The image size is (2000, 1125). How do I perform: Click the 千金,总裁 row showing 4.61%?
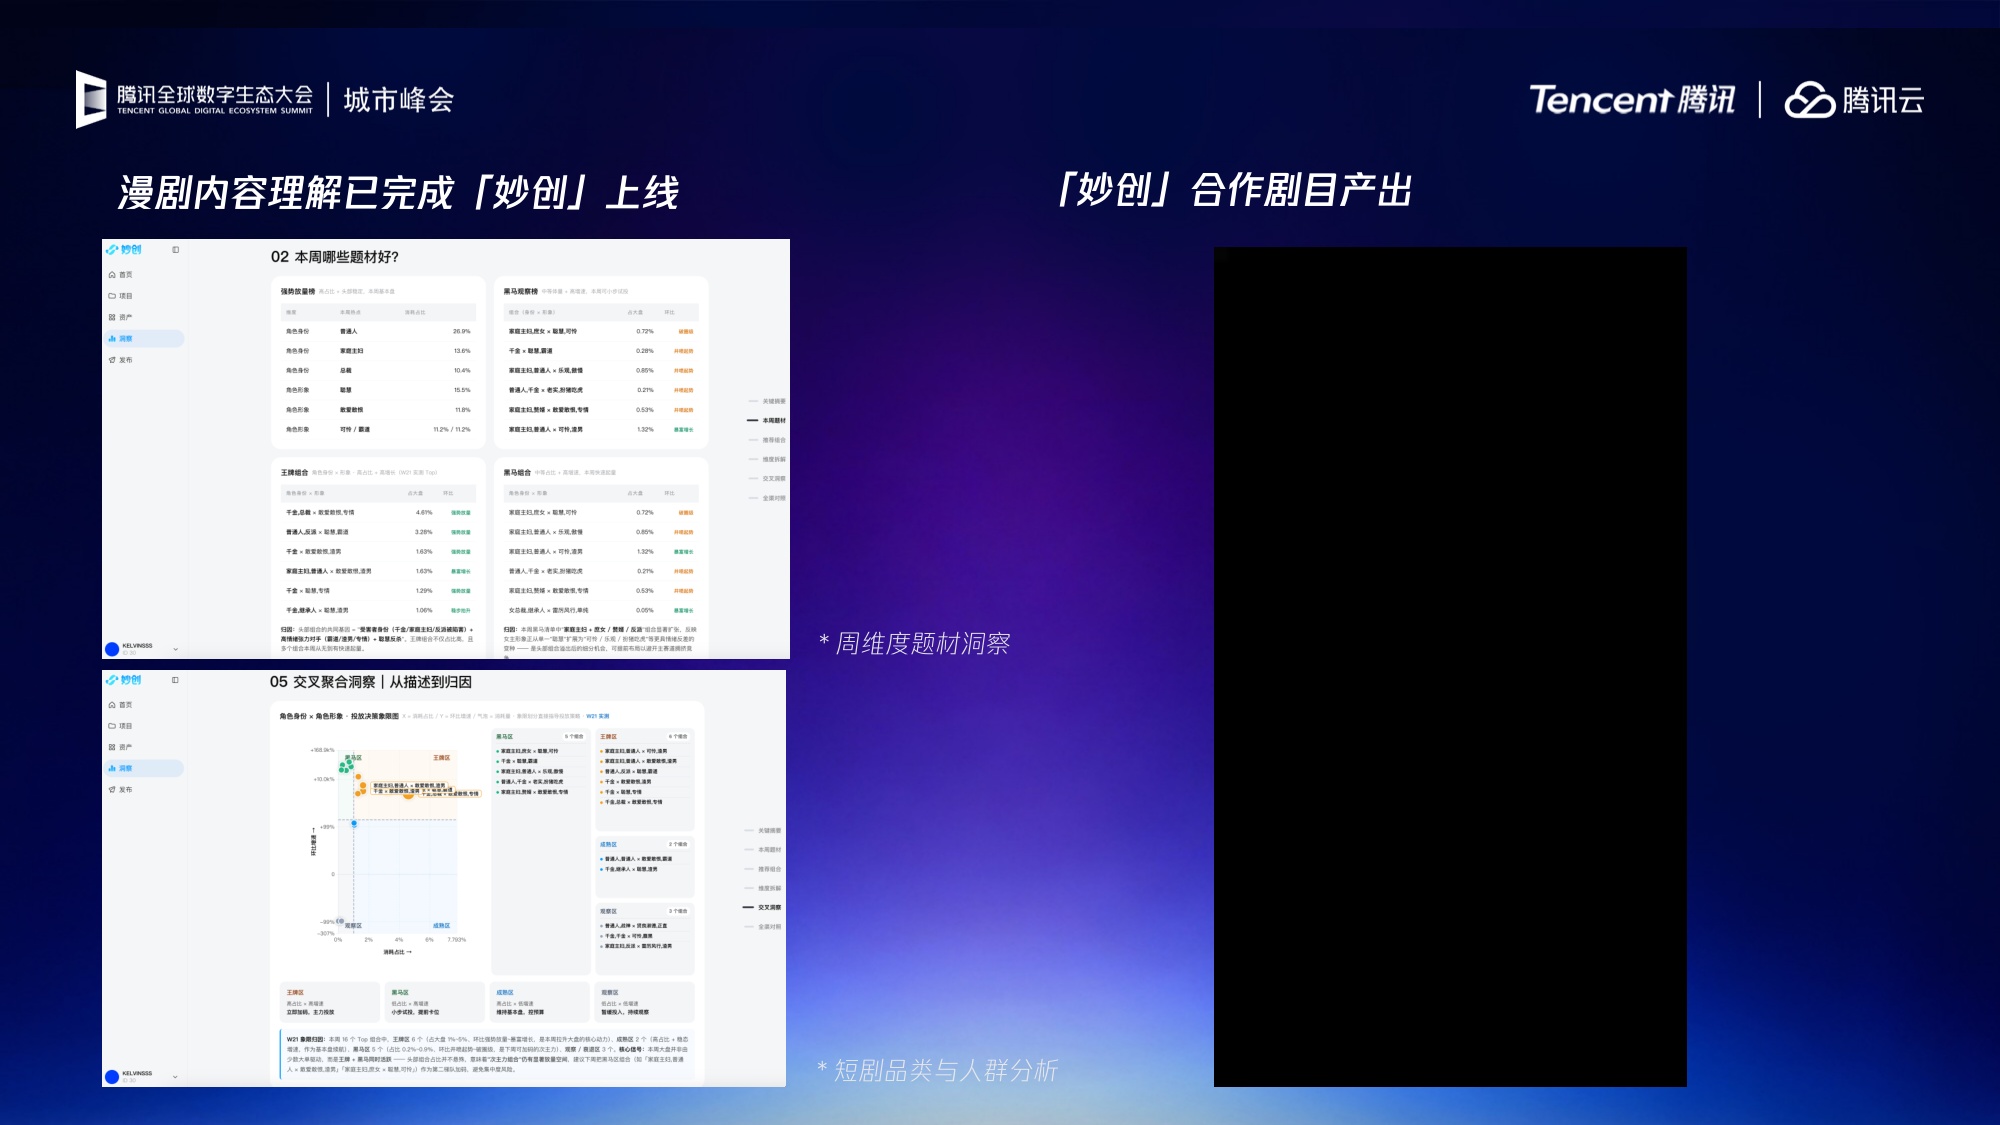378,512
